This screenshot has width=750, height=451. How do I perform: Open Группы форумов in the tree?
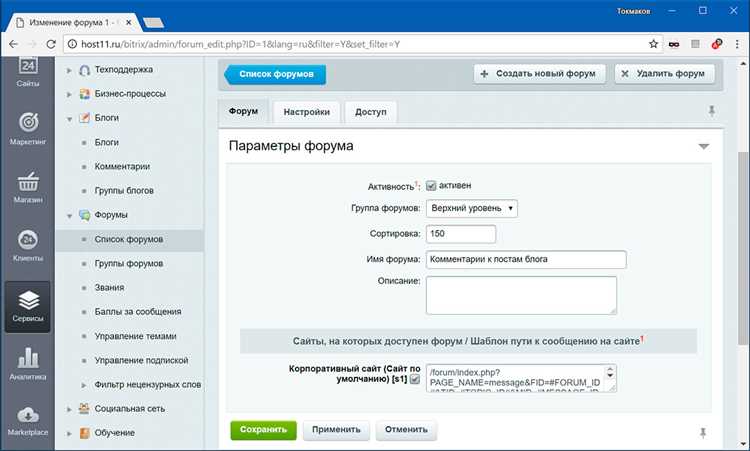[x=129, y=264]
